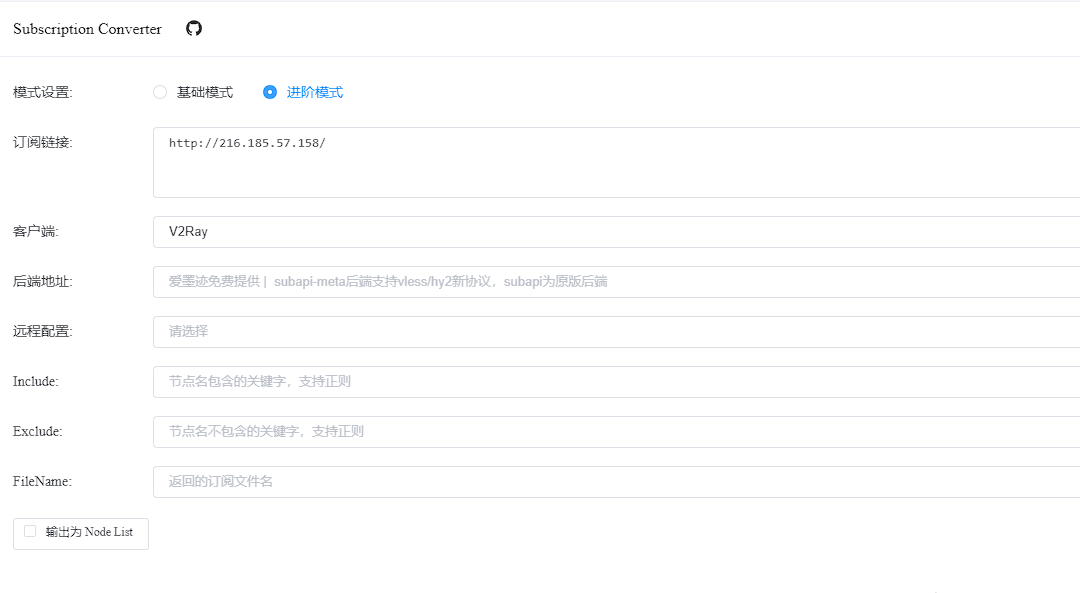The height and width of the screenshot is (593, 1080).
Task: Enable the 输出为 Node List checkbox
Action: 30,533
